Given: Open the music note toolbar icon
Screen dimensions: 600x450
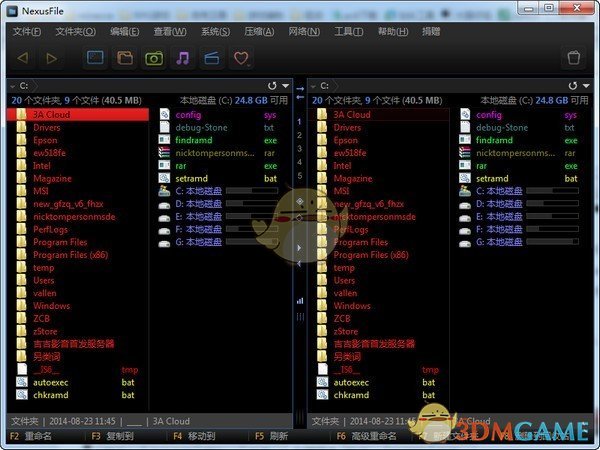Looking at the screenshot, I should pyautogui.click(x=183, y=58).
